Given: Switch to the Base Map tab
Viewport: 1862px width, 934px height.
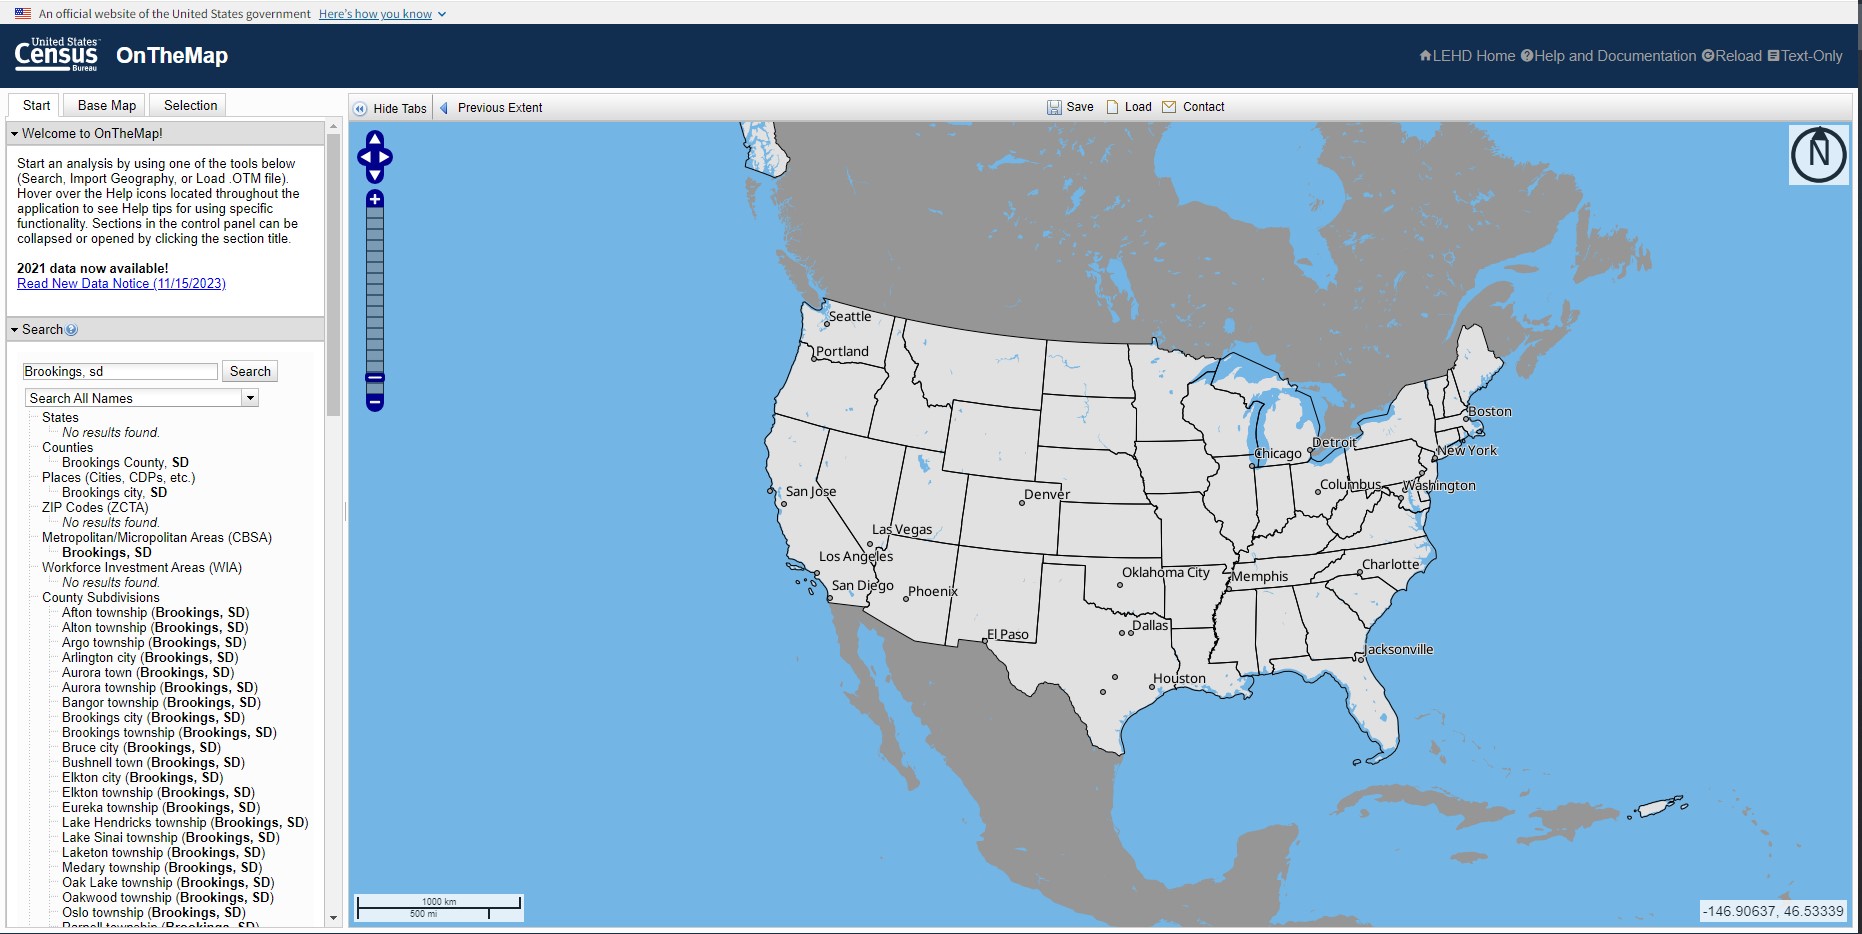Looking at the screenshot, I should (106, 105).
